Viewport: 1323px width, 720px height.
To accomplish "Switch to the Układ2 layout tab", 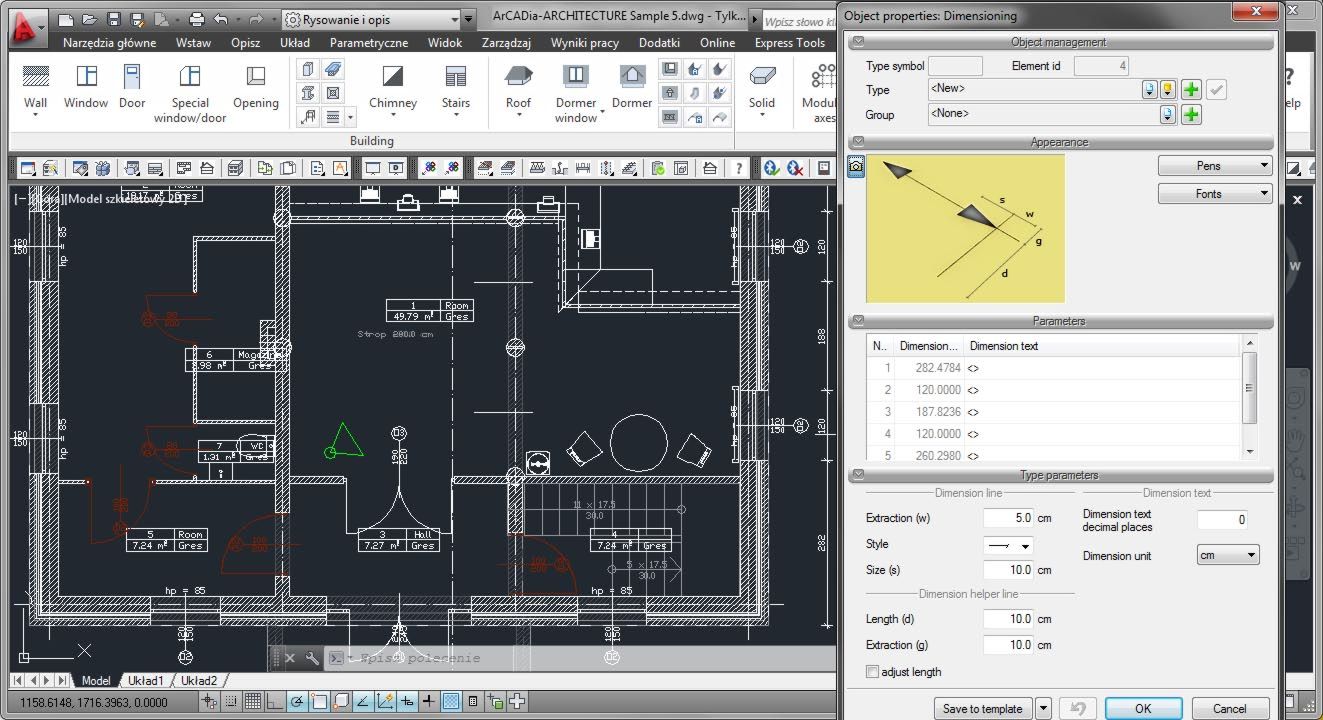I will (x=199, y=681).
